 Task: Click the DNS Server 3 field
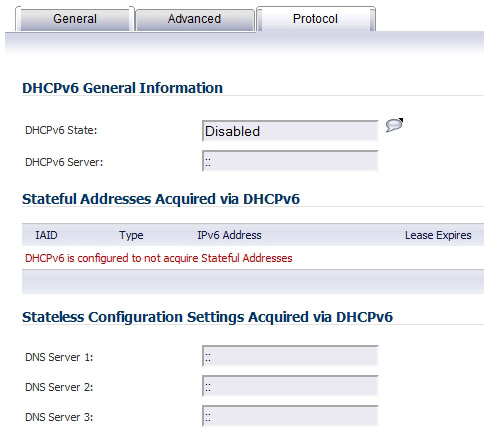[x=290, y=416]
